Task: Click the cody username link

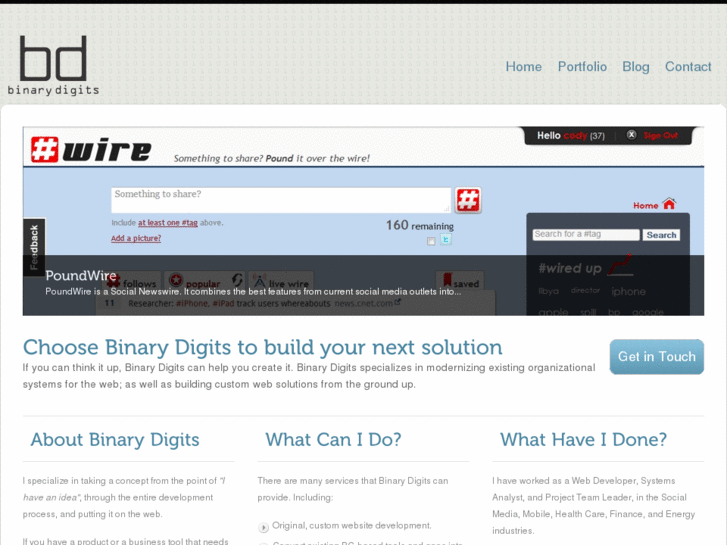Action: click(x=575, y=135)
